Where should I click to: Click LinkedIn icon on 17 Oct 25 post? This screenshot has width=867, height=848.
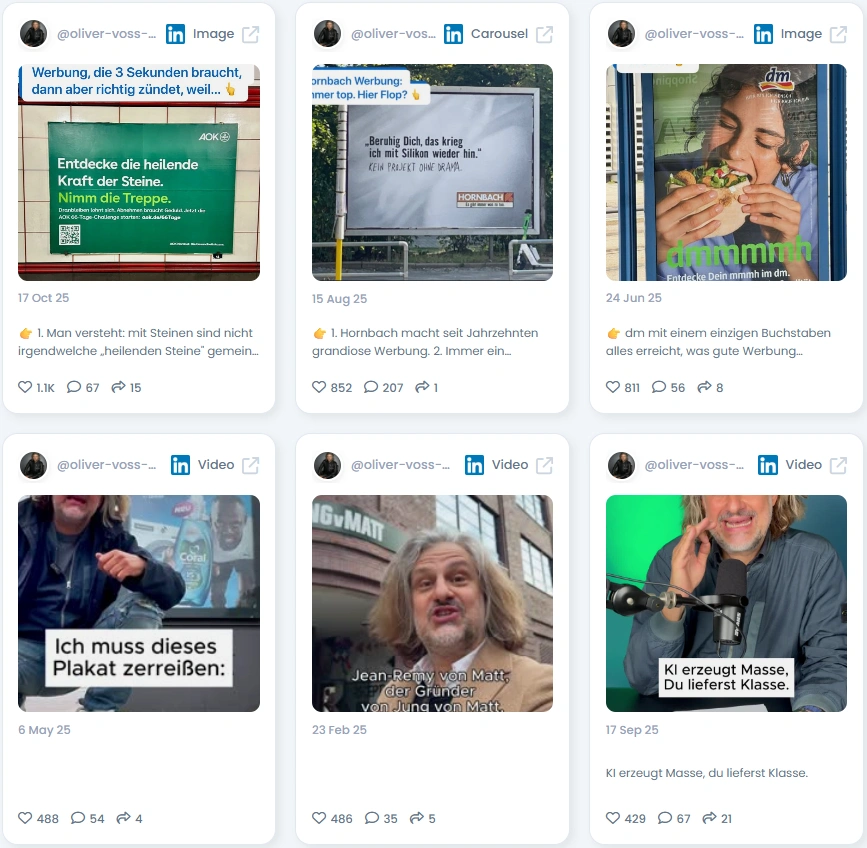coord(176,34)
